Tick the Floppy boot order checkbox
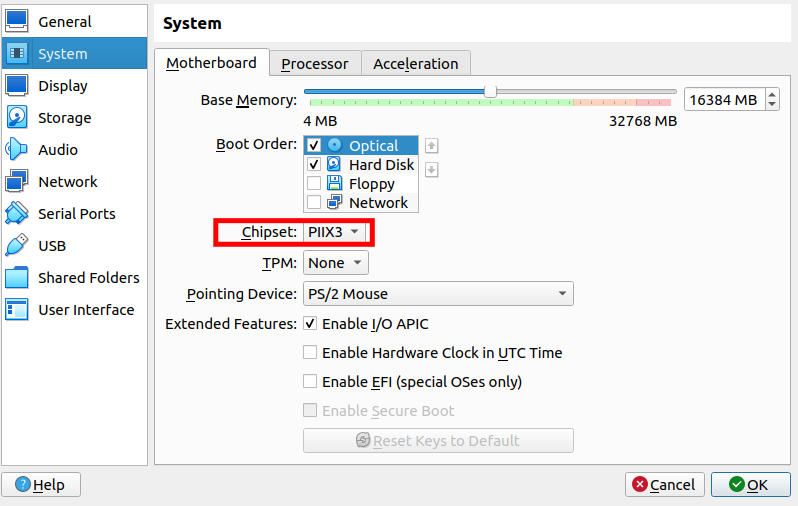The image size is (798, 506). click(x=314, y=184)
